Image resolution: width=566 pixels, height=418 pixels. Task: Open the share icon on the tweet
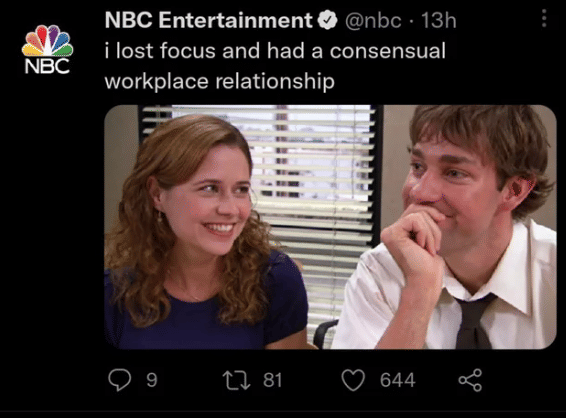[470, 380]
